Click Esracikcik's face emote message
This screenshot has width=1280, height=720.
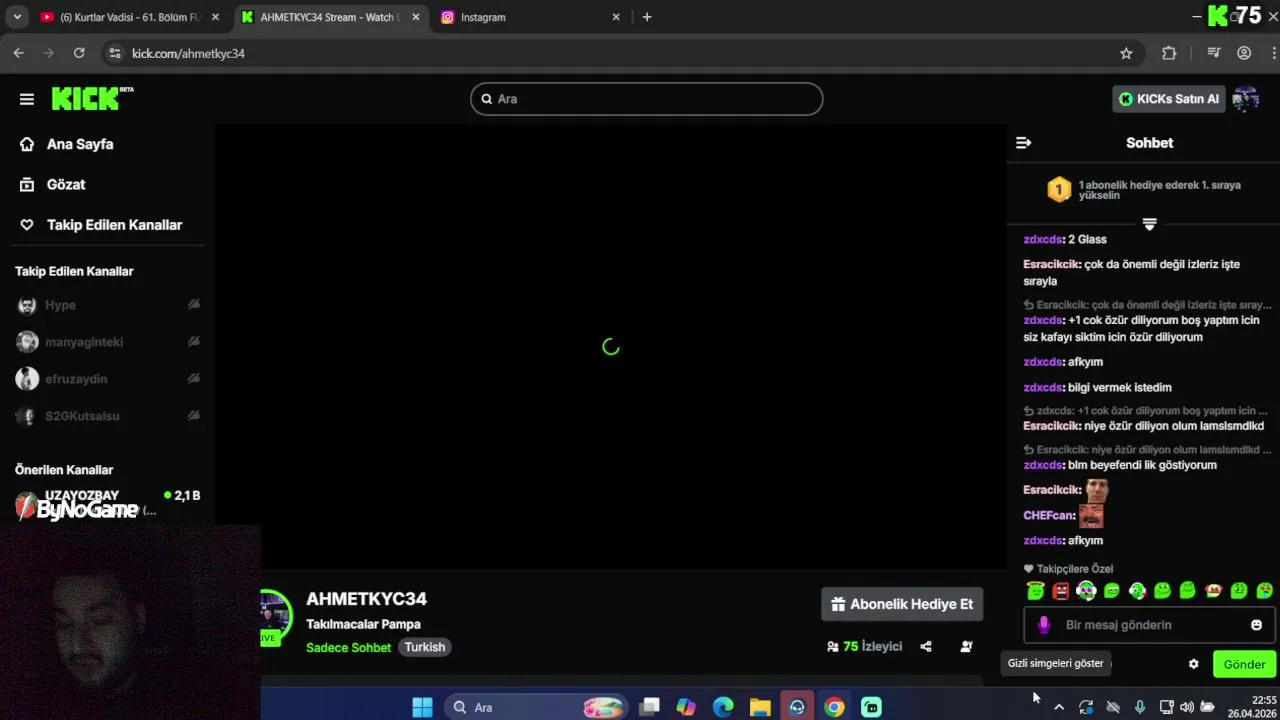pyautogui.click(x=1097, y=490)
